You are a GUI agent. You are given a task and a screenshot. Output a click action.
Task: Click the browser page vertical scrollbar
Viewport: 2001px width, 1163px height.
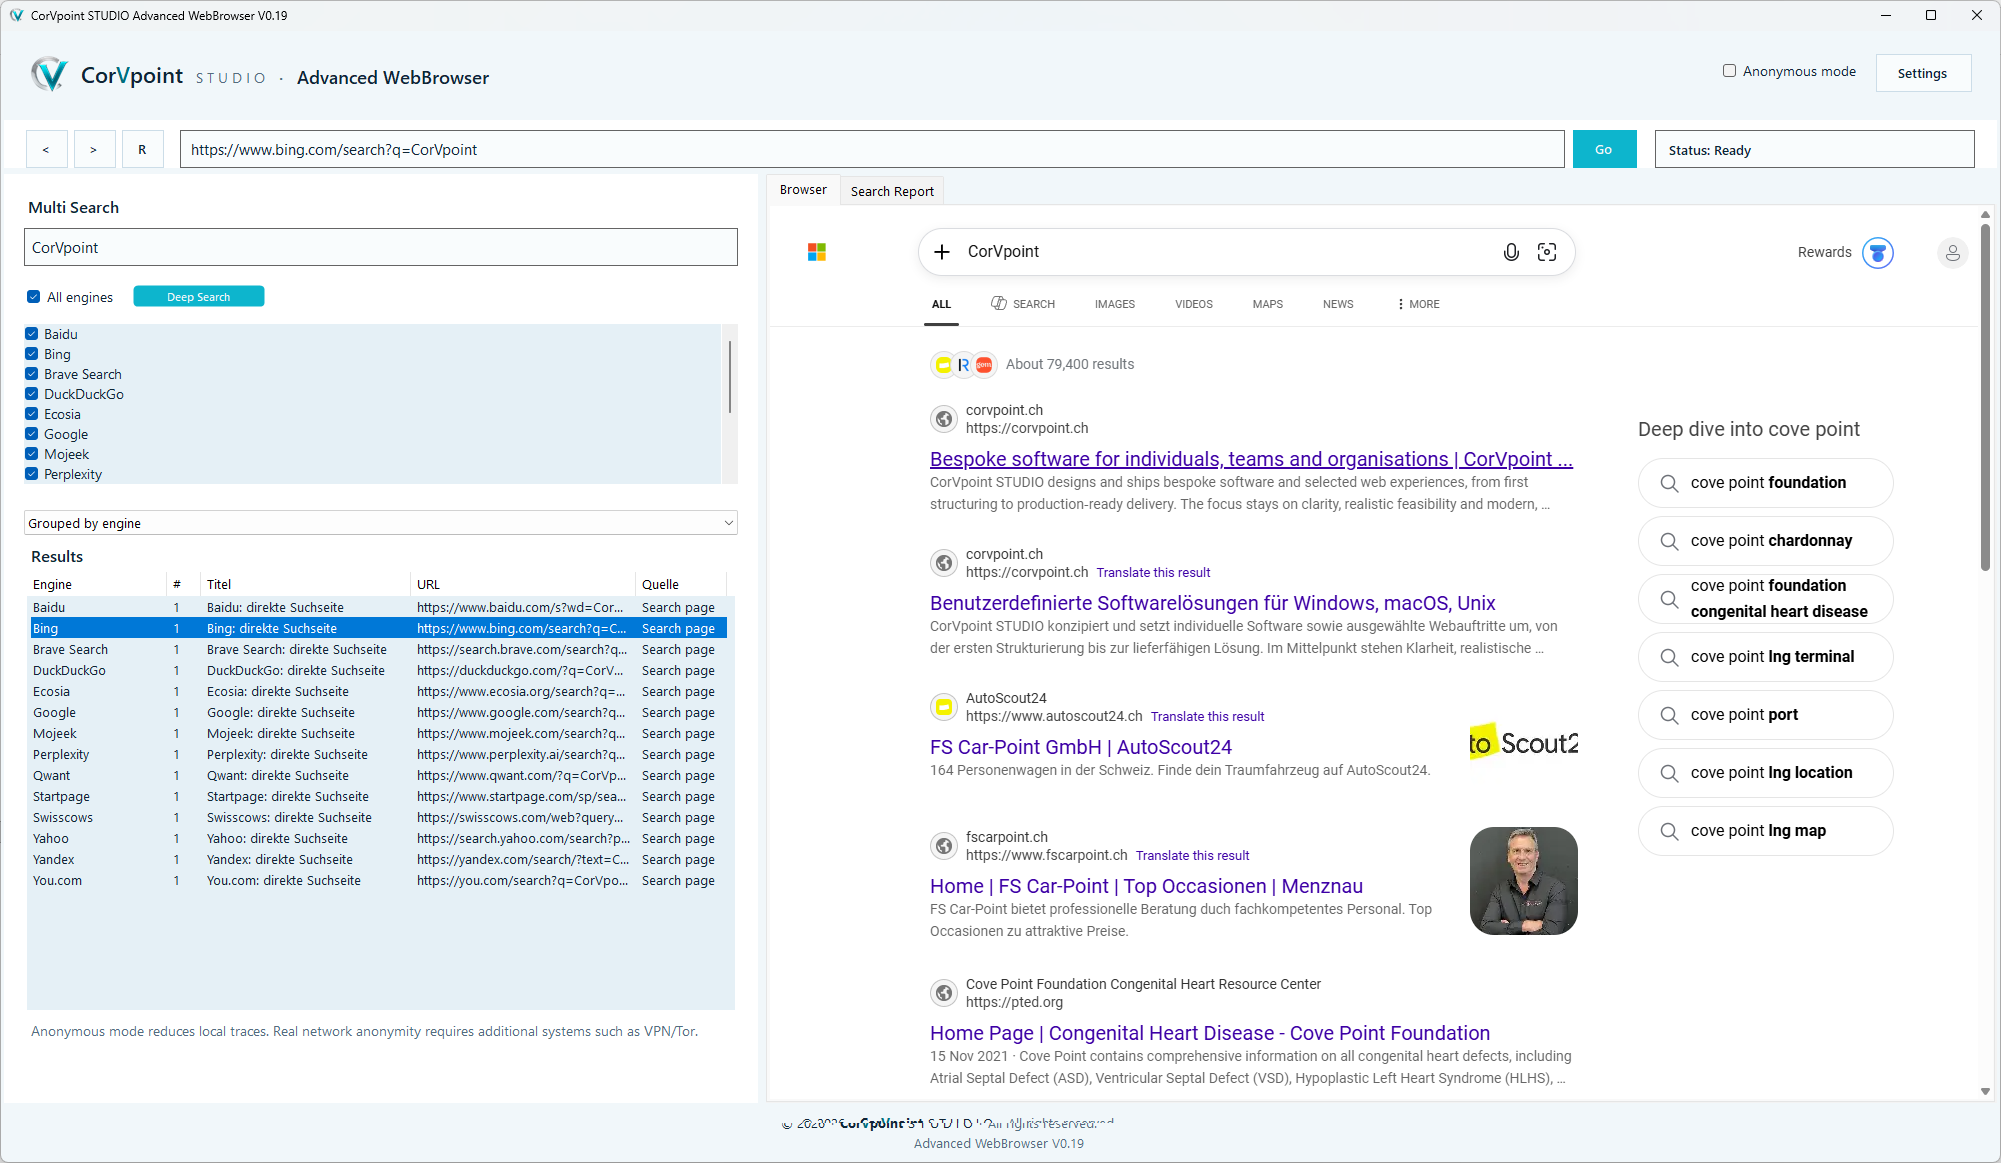click(x=1985, y=397)
